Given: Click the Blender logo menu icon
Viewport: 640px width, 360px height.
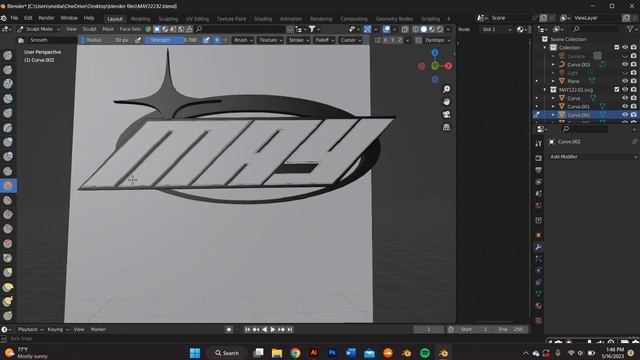Looking at the screenshot, I should 4,18.
